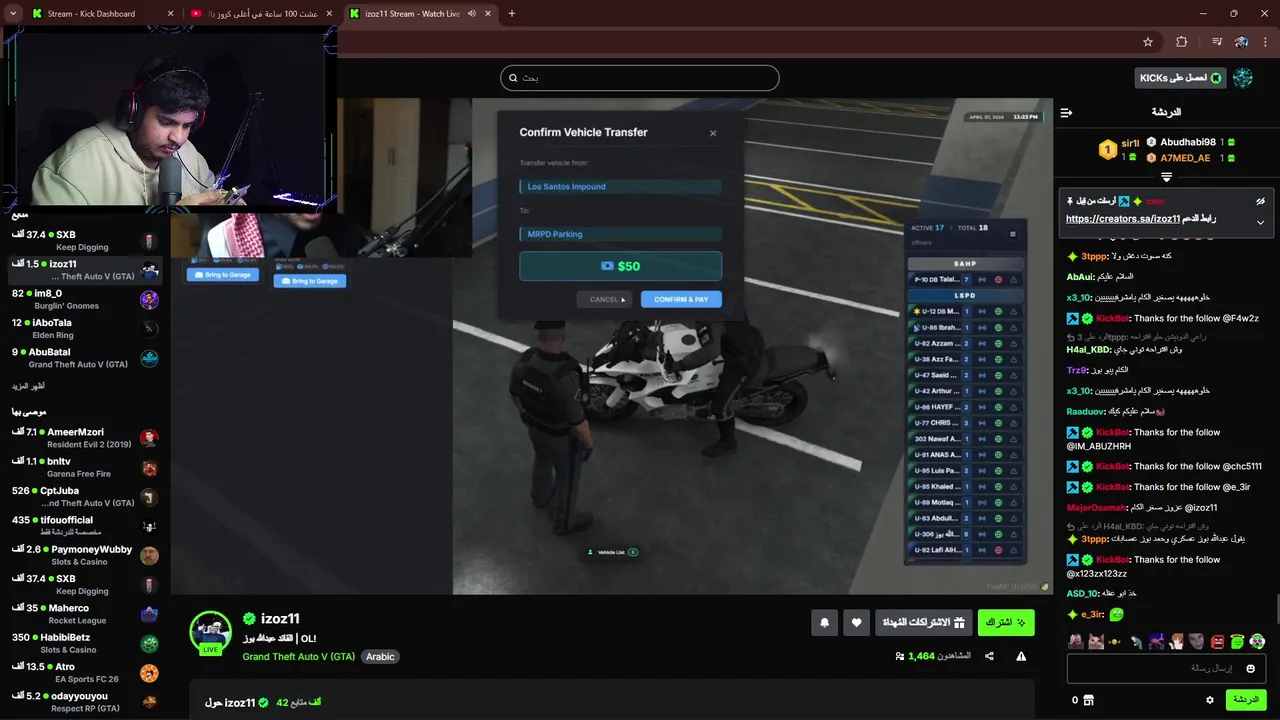Click the chat message input field
1280x720 pixels.
pyautogui.click(x=1166, y=668)
